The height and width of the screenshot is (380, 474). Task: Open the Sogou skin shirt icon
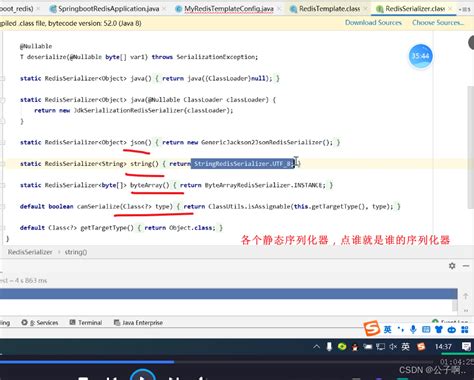tap(439, 330)
